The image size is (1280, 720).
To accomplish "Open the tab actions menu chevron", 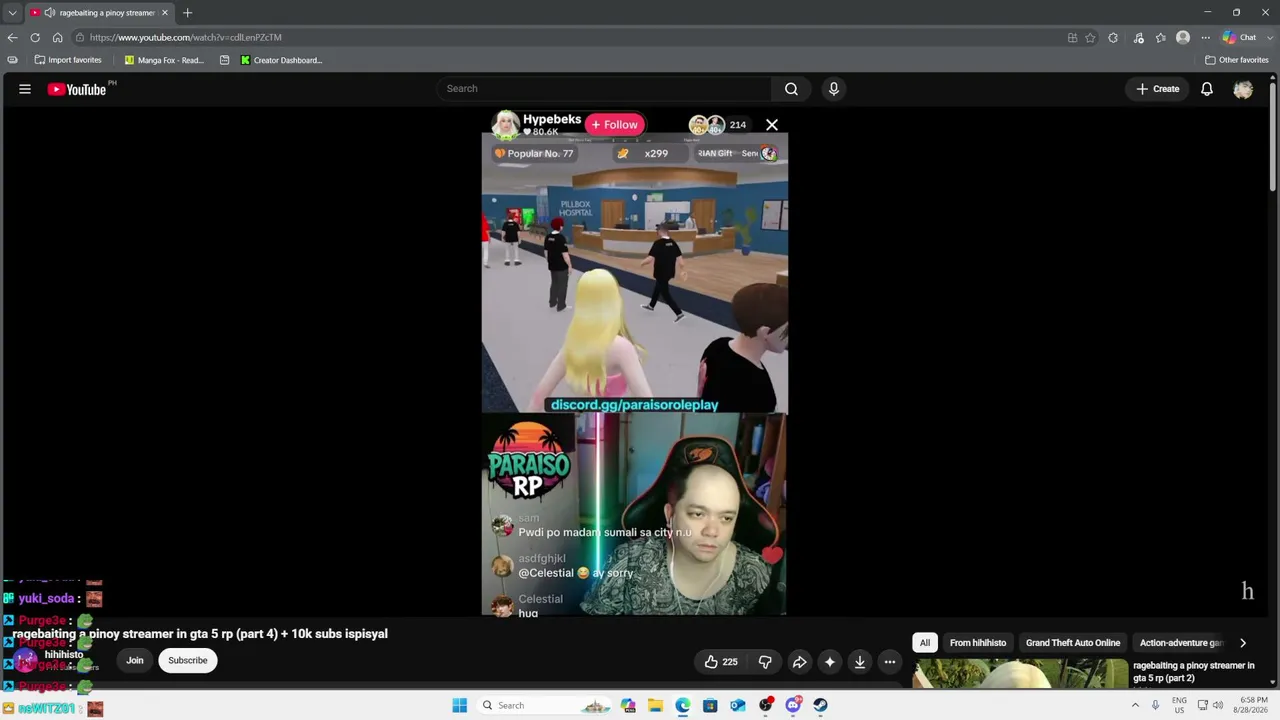I will pyautogui.click(x=12, y=13).
